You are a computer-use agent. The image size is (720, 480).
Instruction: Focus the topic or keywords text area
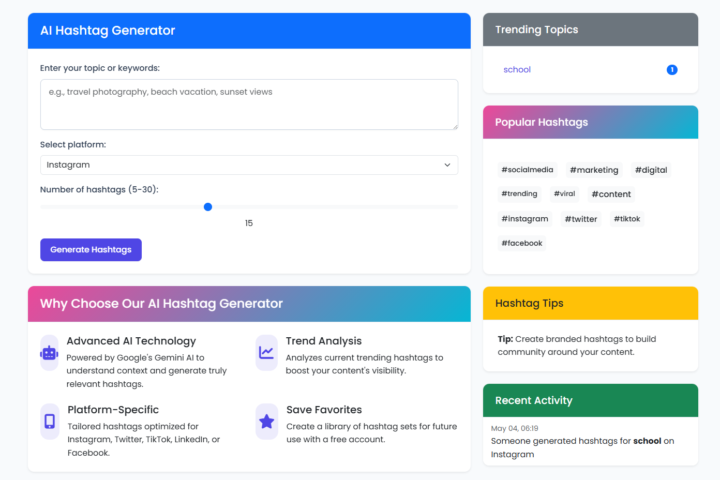point(249,104)
